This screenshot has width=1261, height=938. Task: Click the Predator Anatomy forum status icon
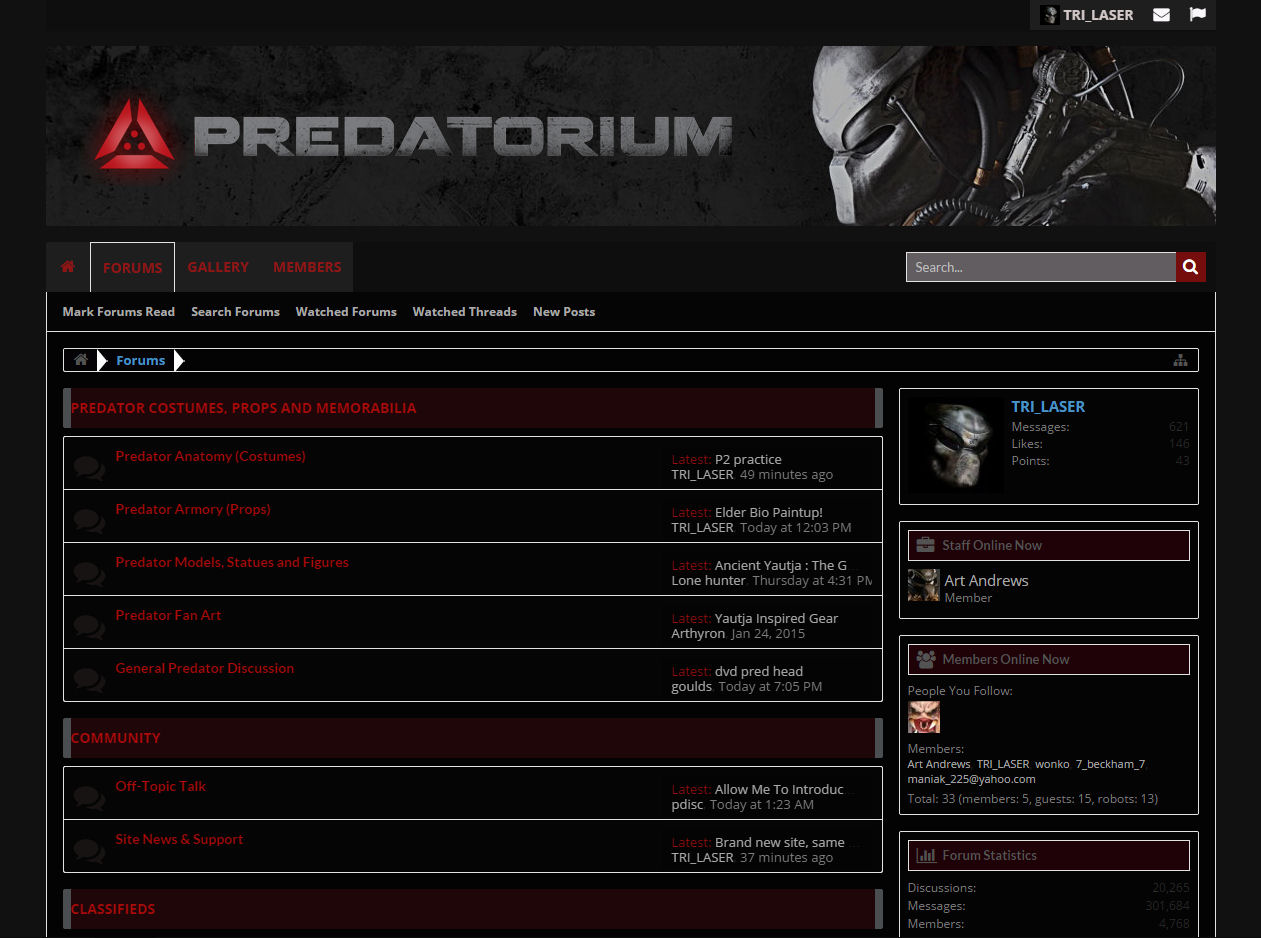tap(89, 467)
